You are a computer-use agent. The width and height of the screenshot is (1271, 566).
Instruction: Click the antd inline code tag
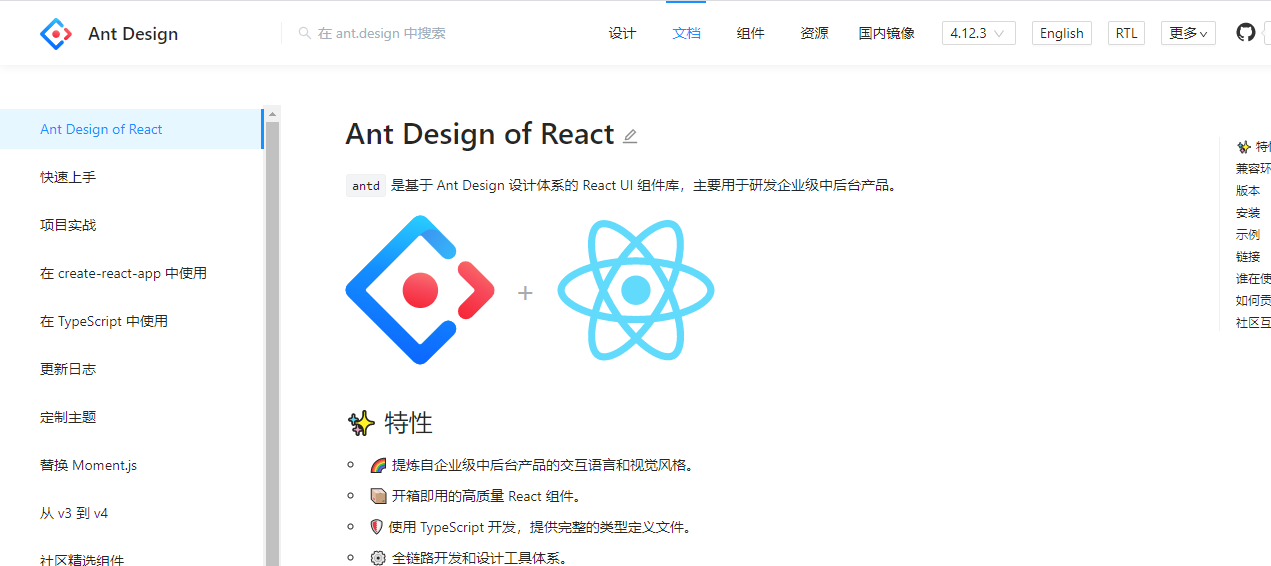tap(366, 185)
